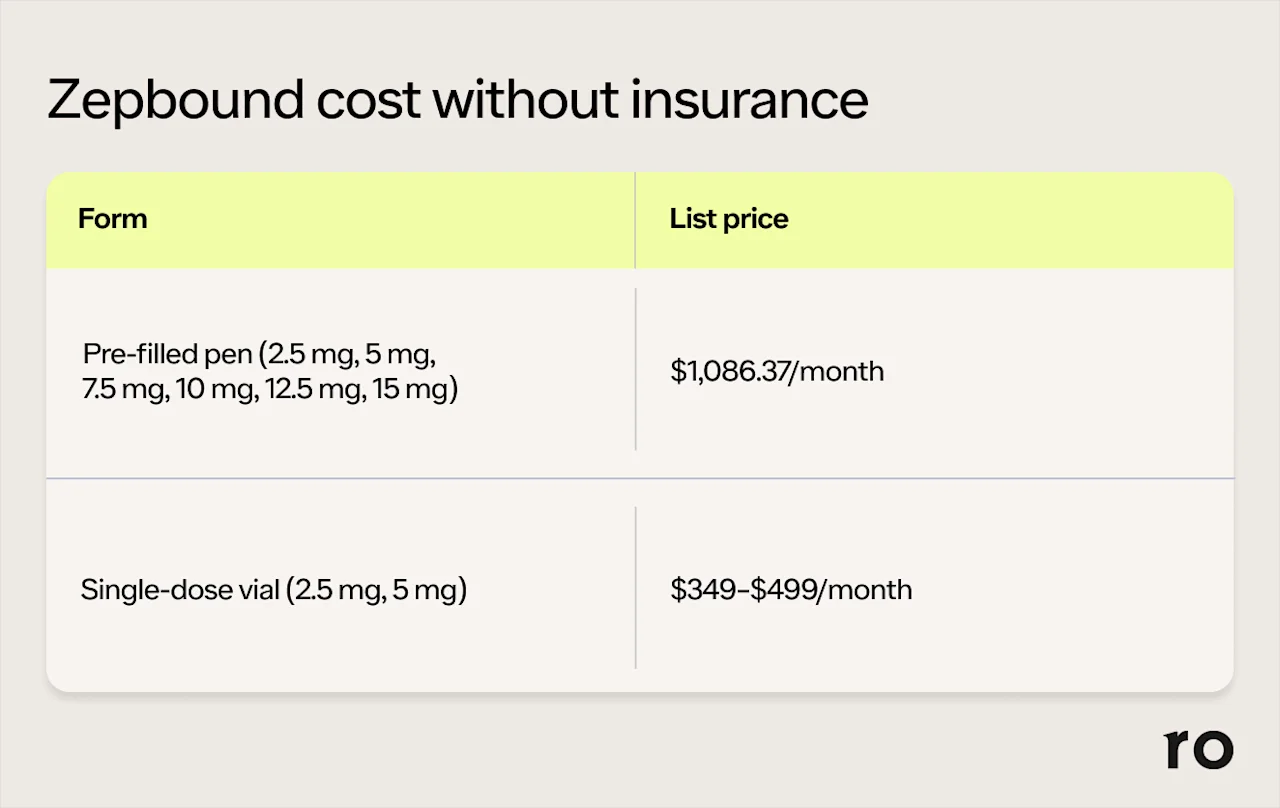Screen dimensions: 1280x808
Task: Click the 12.5 mg dosage text
Action: pyautogui.click(x=314, y=388)
